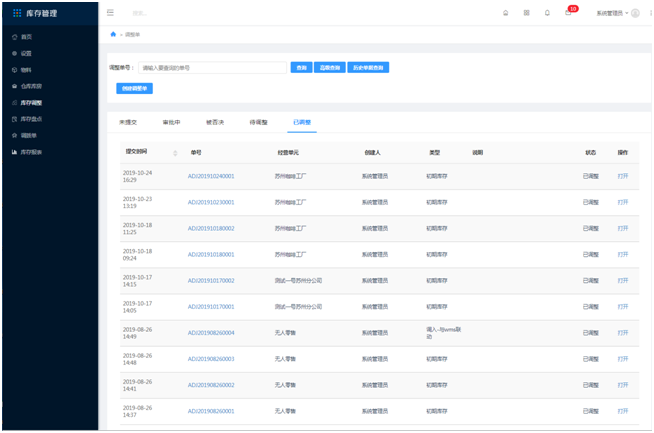Click the 经营单元 column header

click(288, 153)
